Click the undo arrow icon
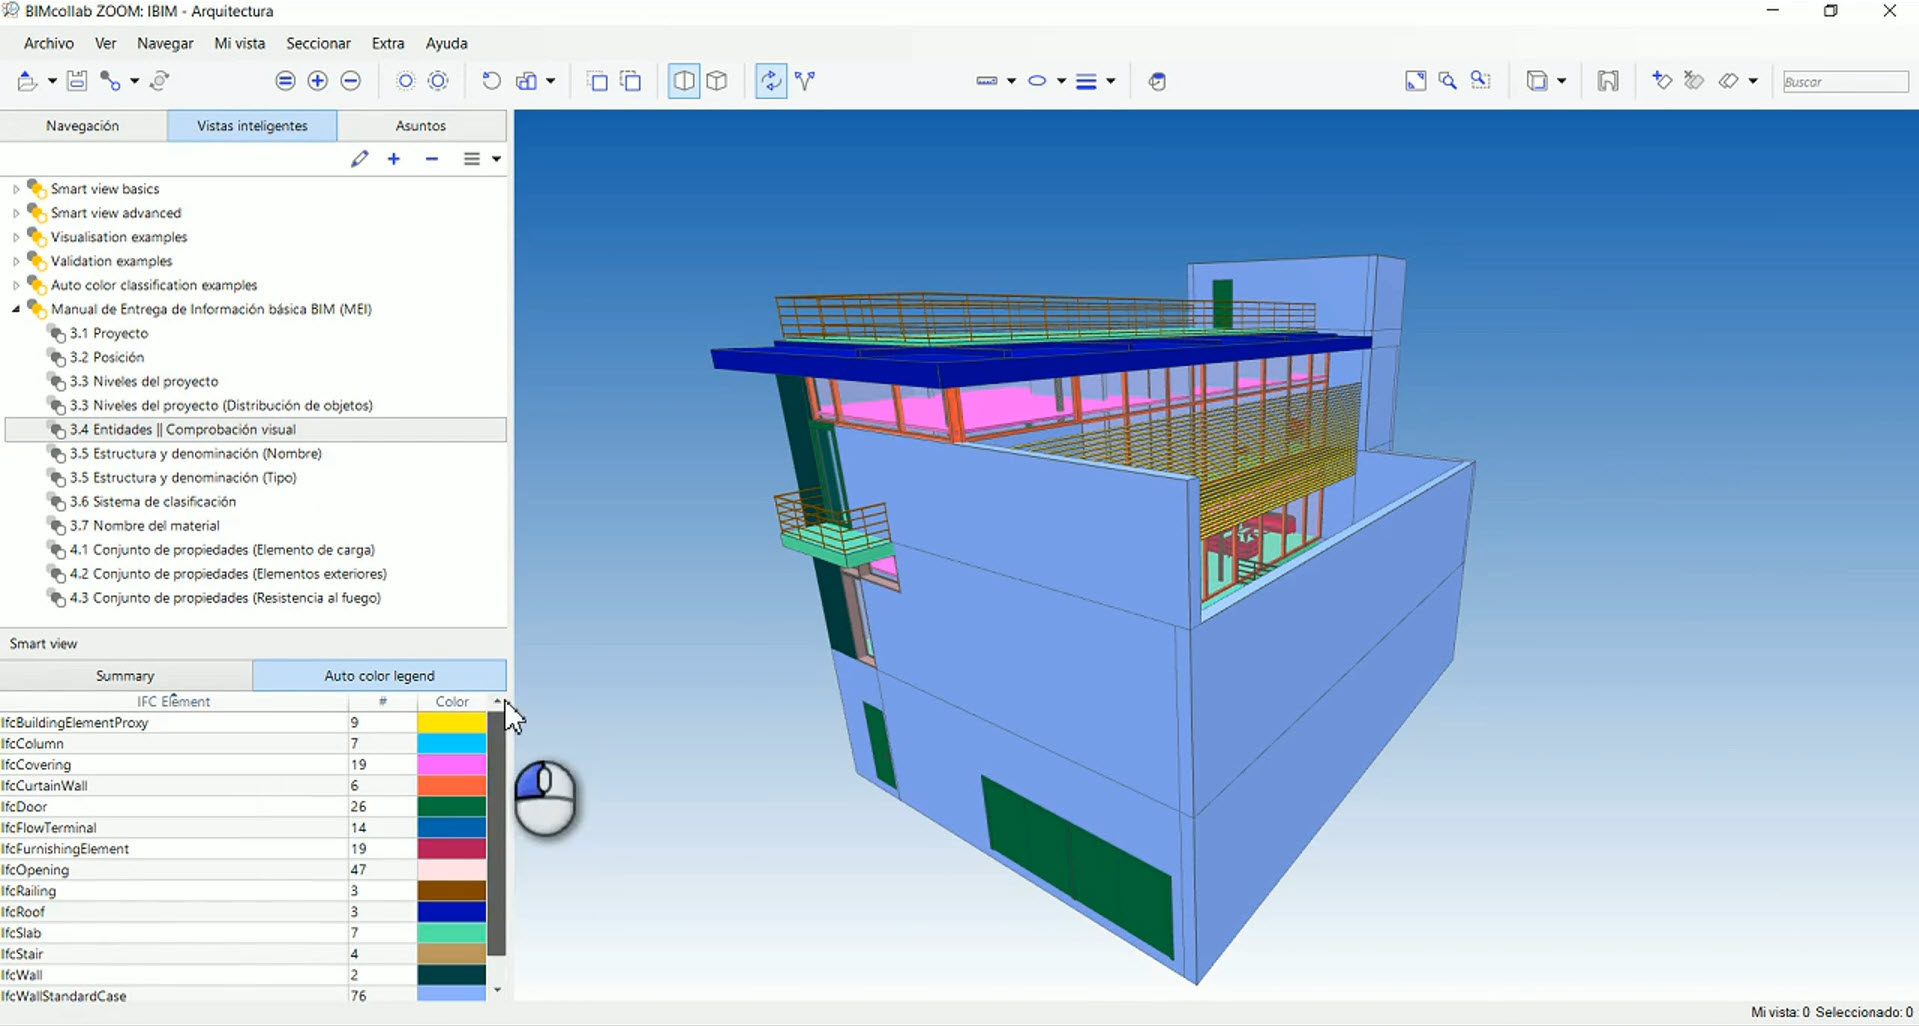This screenshot has height=1026, width=1919. [491, 81]
